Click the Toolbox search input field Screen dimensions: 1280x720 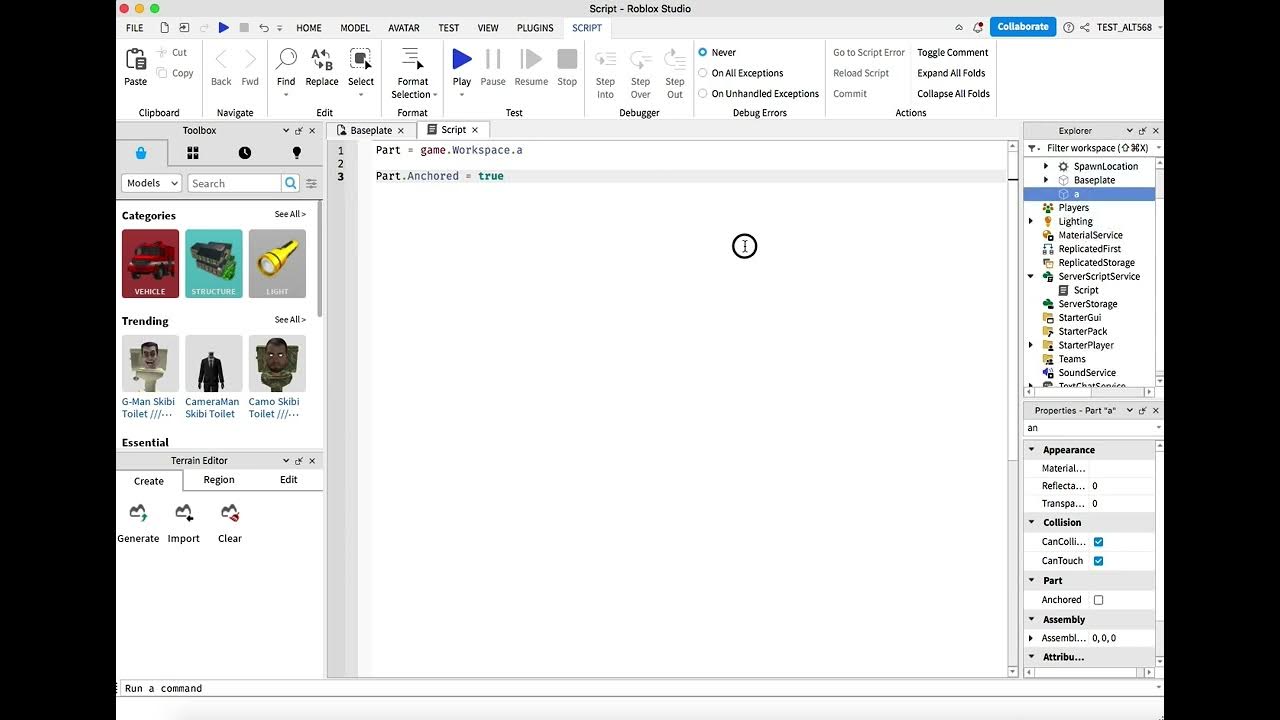235,183
